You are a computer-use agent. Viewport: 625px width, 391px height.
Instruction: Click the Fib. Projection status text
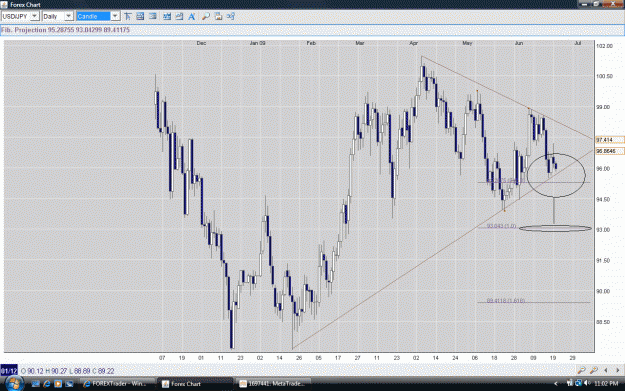click(x=65, y=30)
